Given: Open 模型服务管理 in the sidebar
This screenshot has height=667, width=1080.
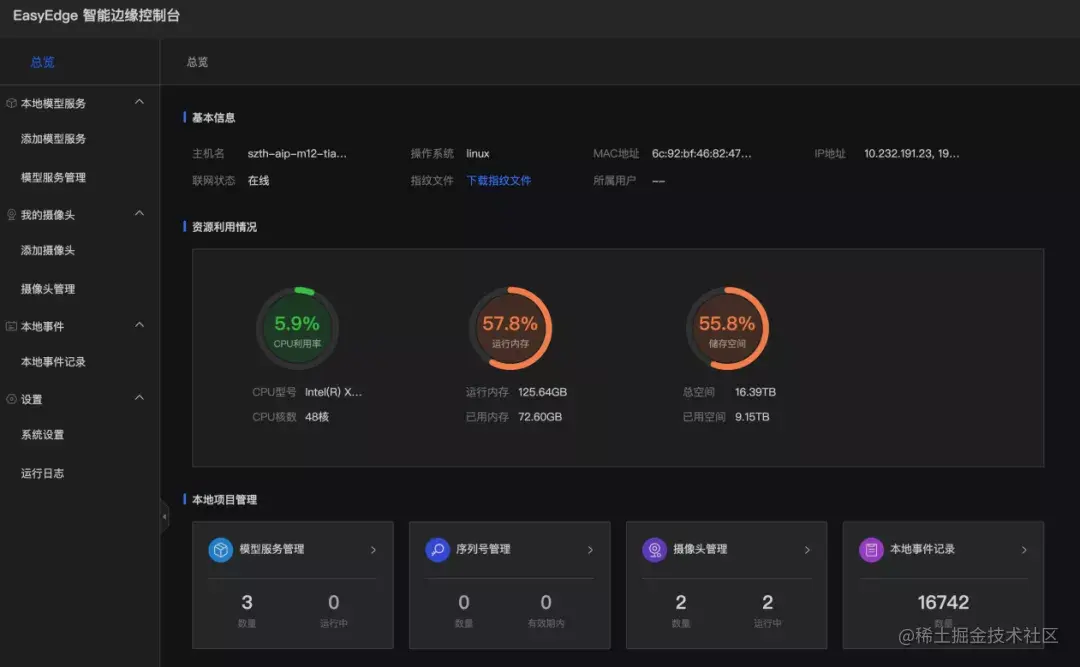Looking at the screenshot, I should click(x=53, y=178).
